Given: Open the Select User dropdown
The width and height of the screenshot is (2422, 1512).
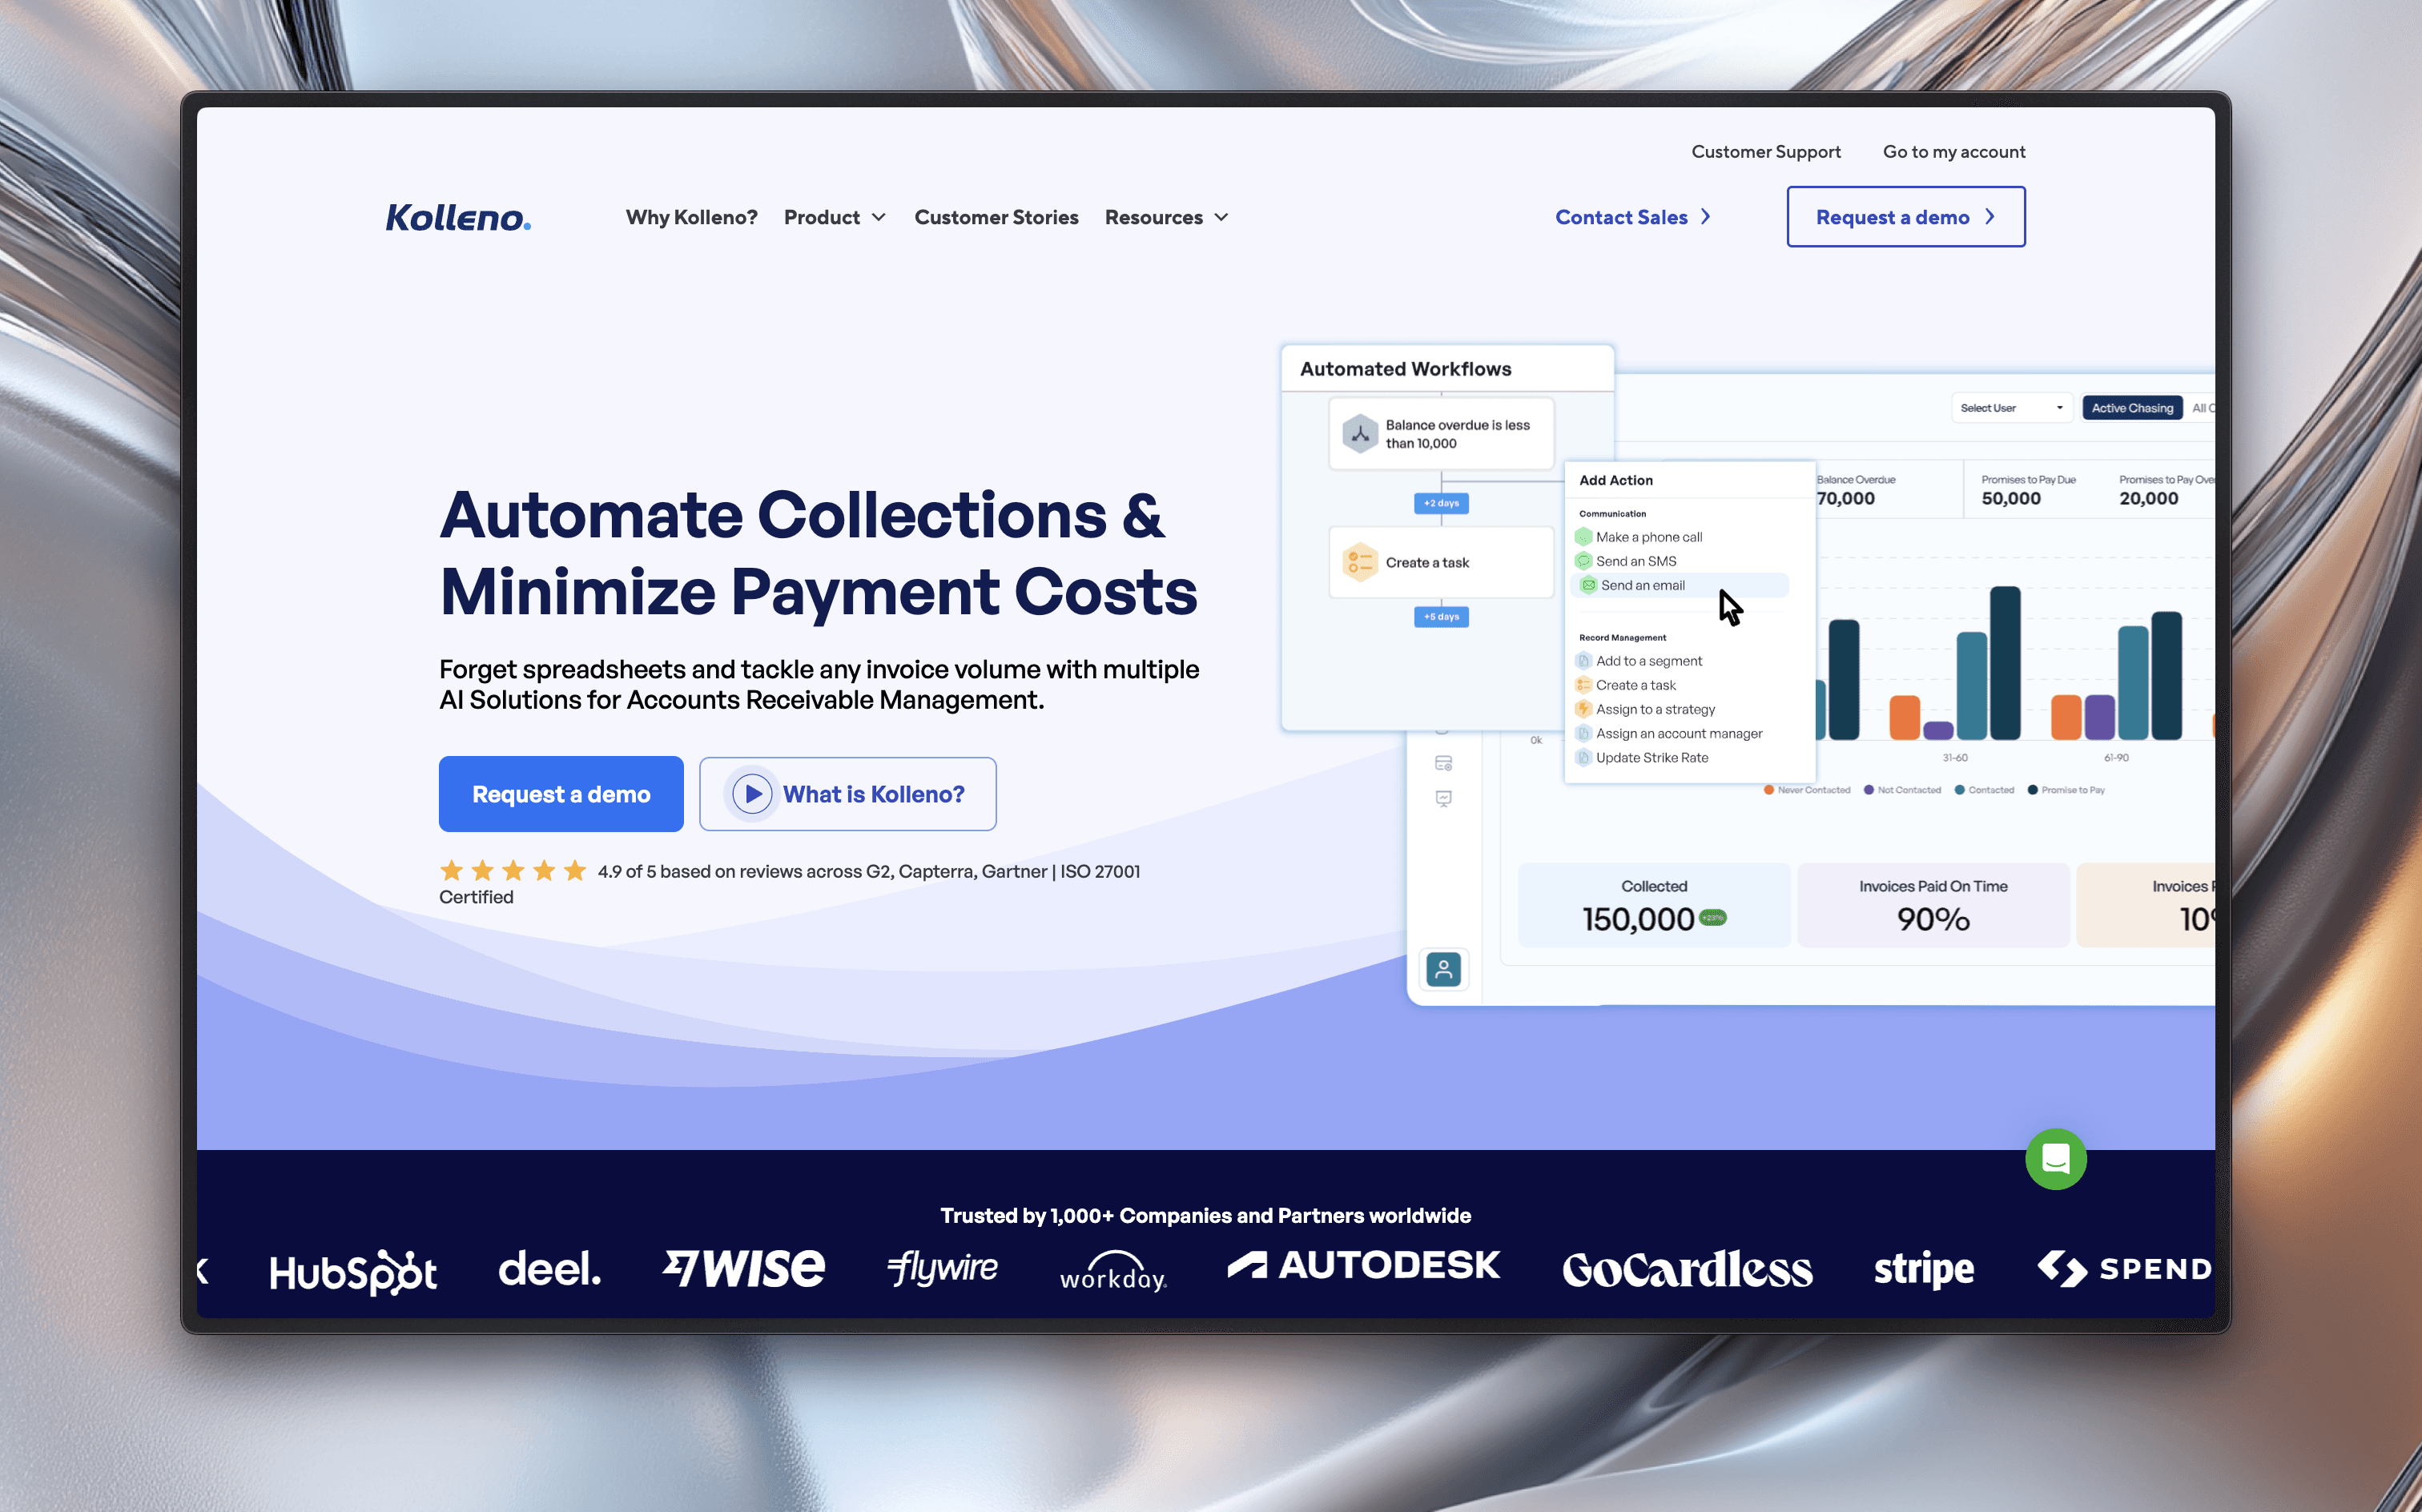Looking at the screenshot, I should pos(2011,408).
